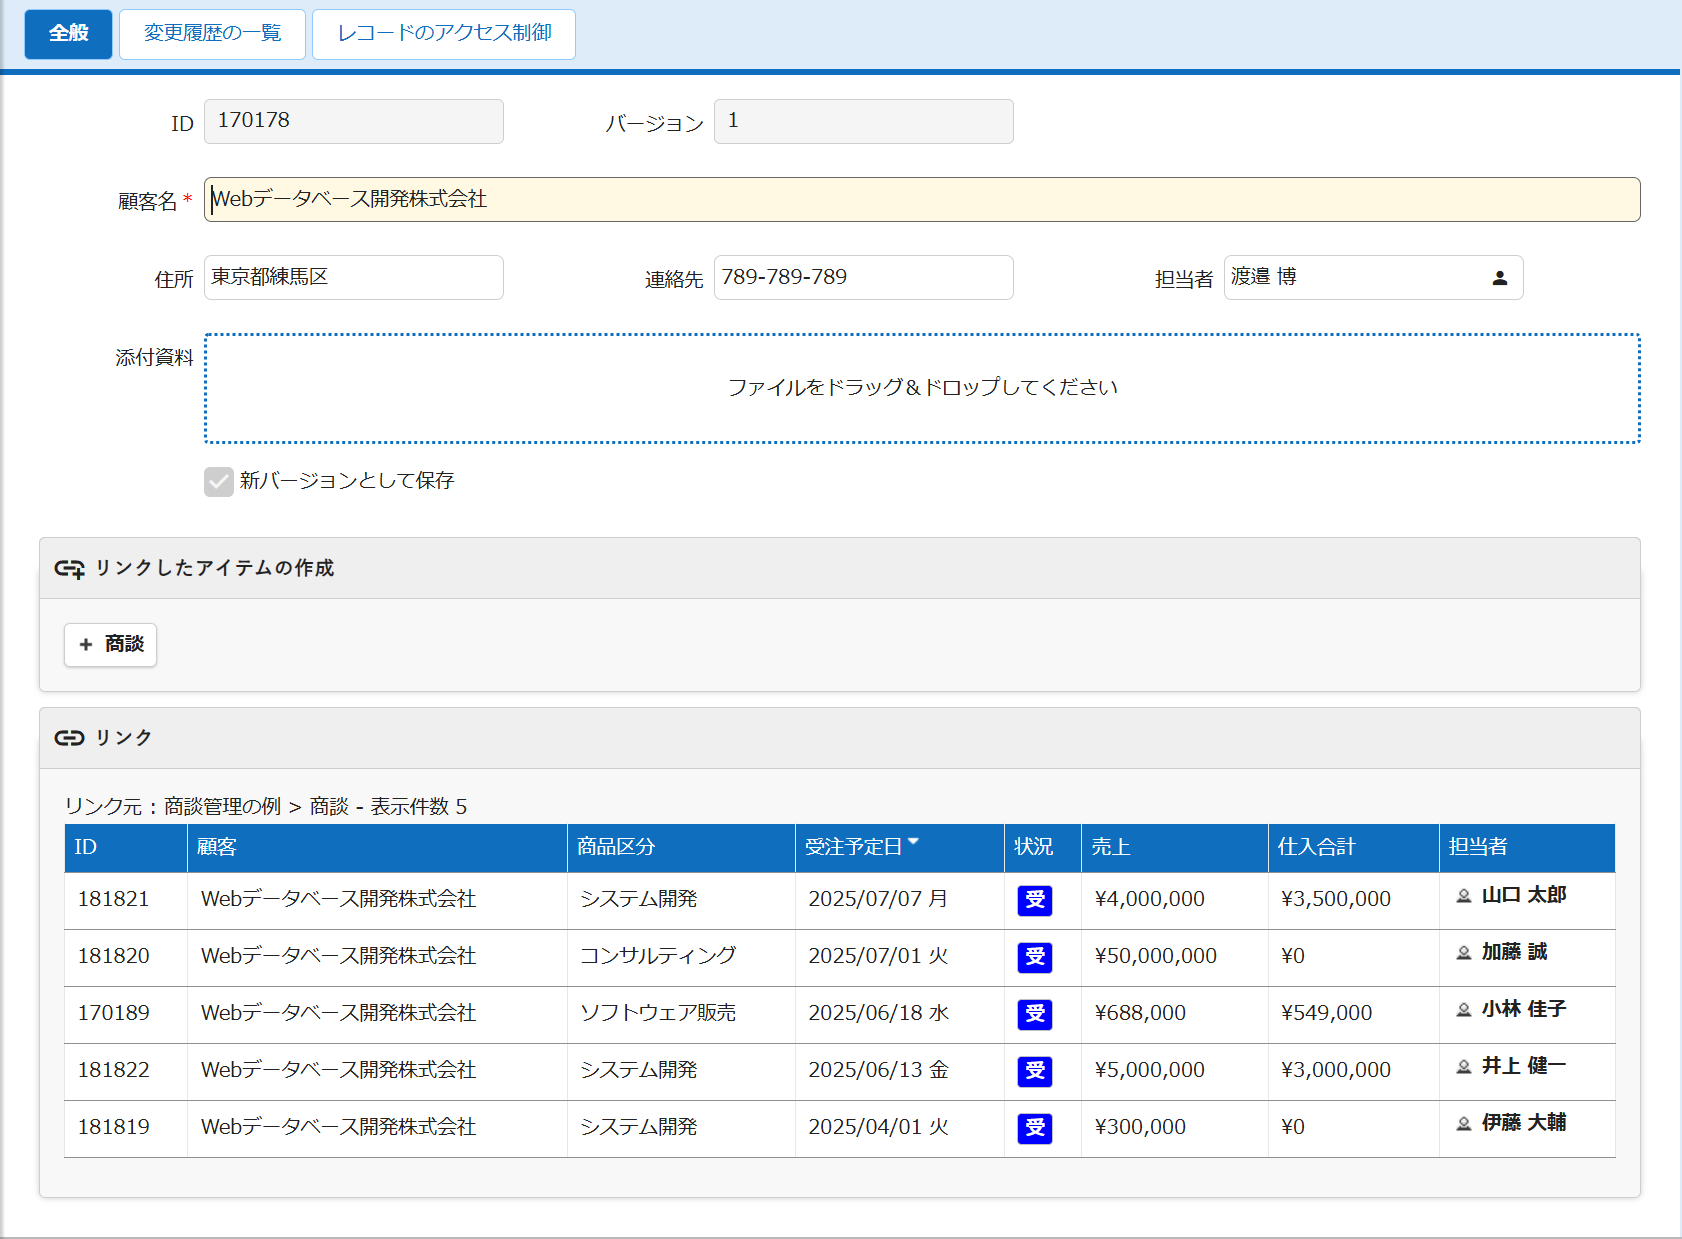The height and width of the screenshot is (1239, 1682).
Task: Click the 顧客名 input field
Action: (x=922, y=200)
